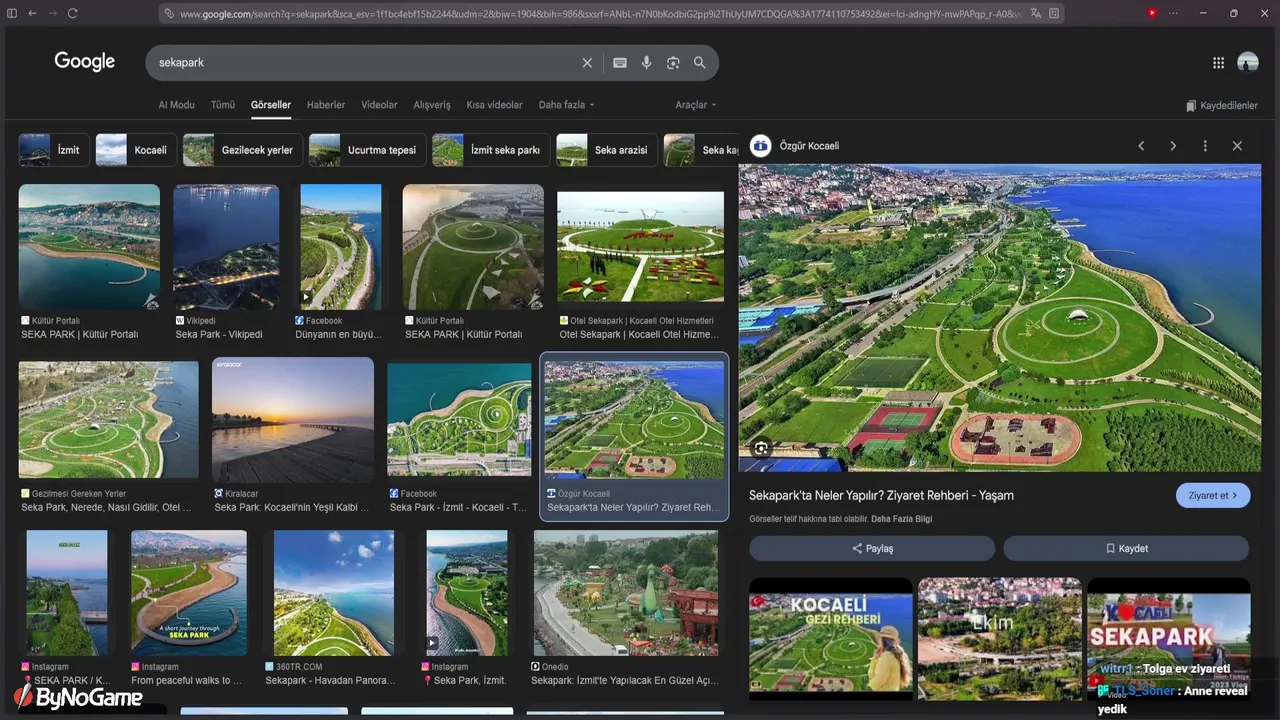Select the Görseller tab
1280x720 pixels.
pos(271,105)
